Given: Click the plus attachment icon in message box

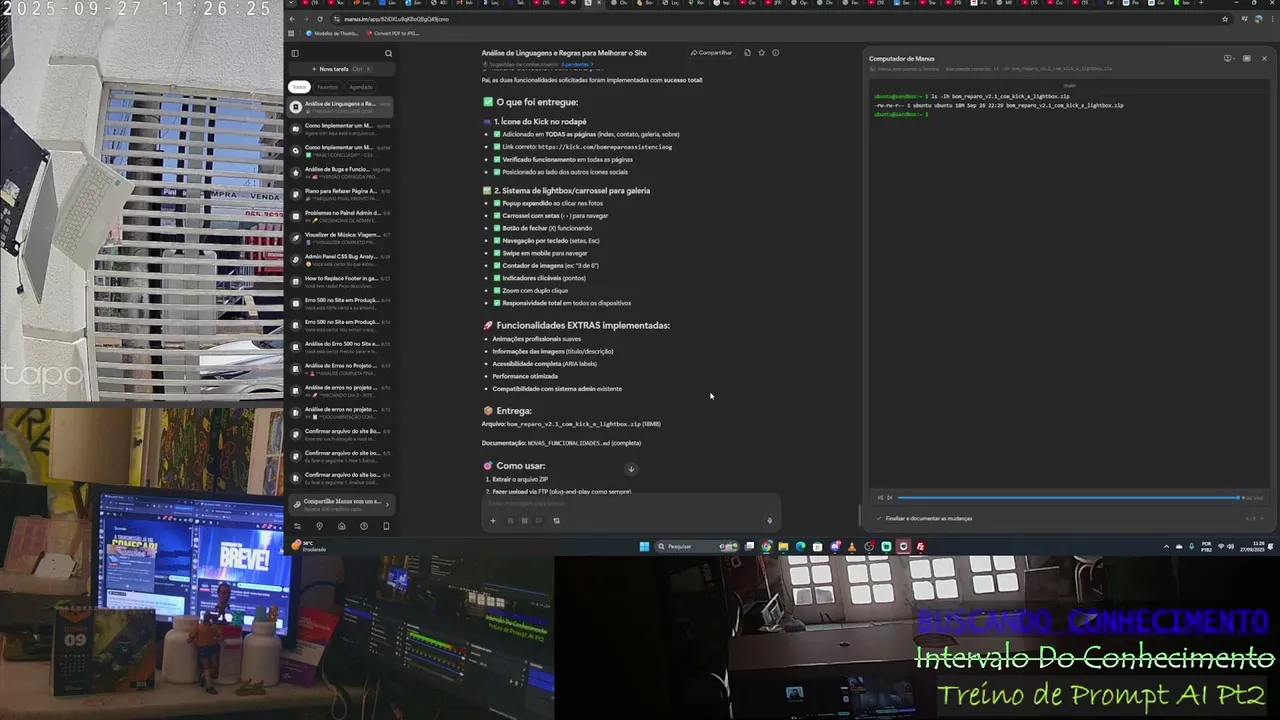Looking at the screenshot, I should point(493,520).
